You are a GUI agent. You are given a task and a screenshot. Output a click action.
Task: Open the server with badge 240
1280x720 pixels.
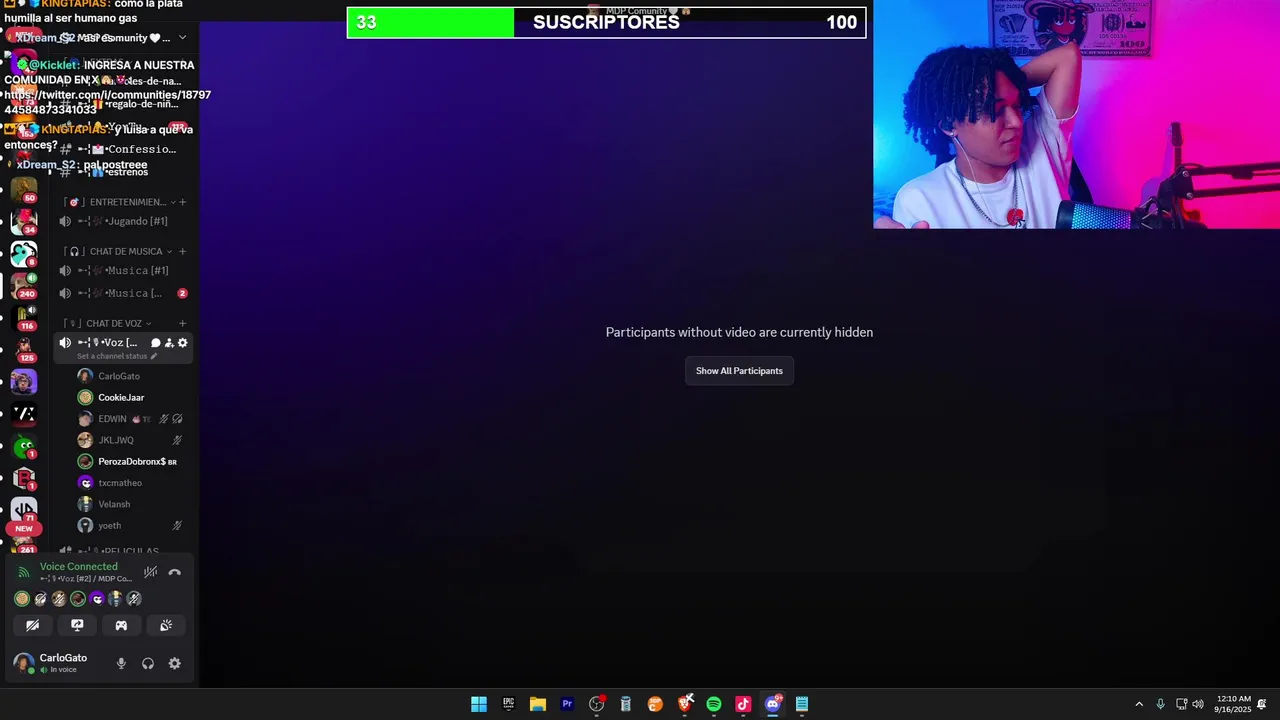tap(24, 285)
